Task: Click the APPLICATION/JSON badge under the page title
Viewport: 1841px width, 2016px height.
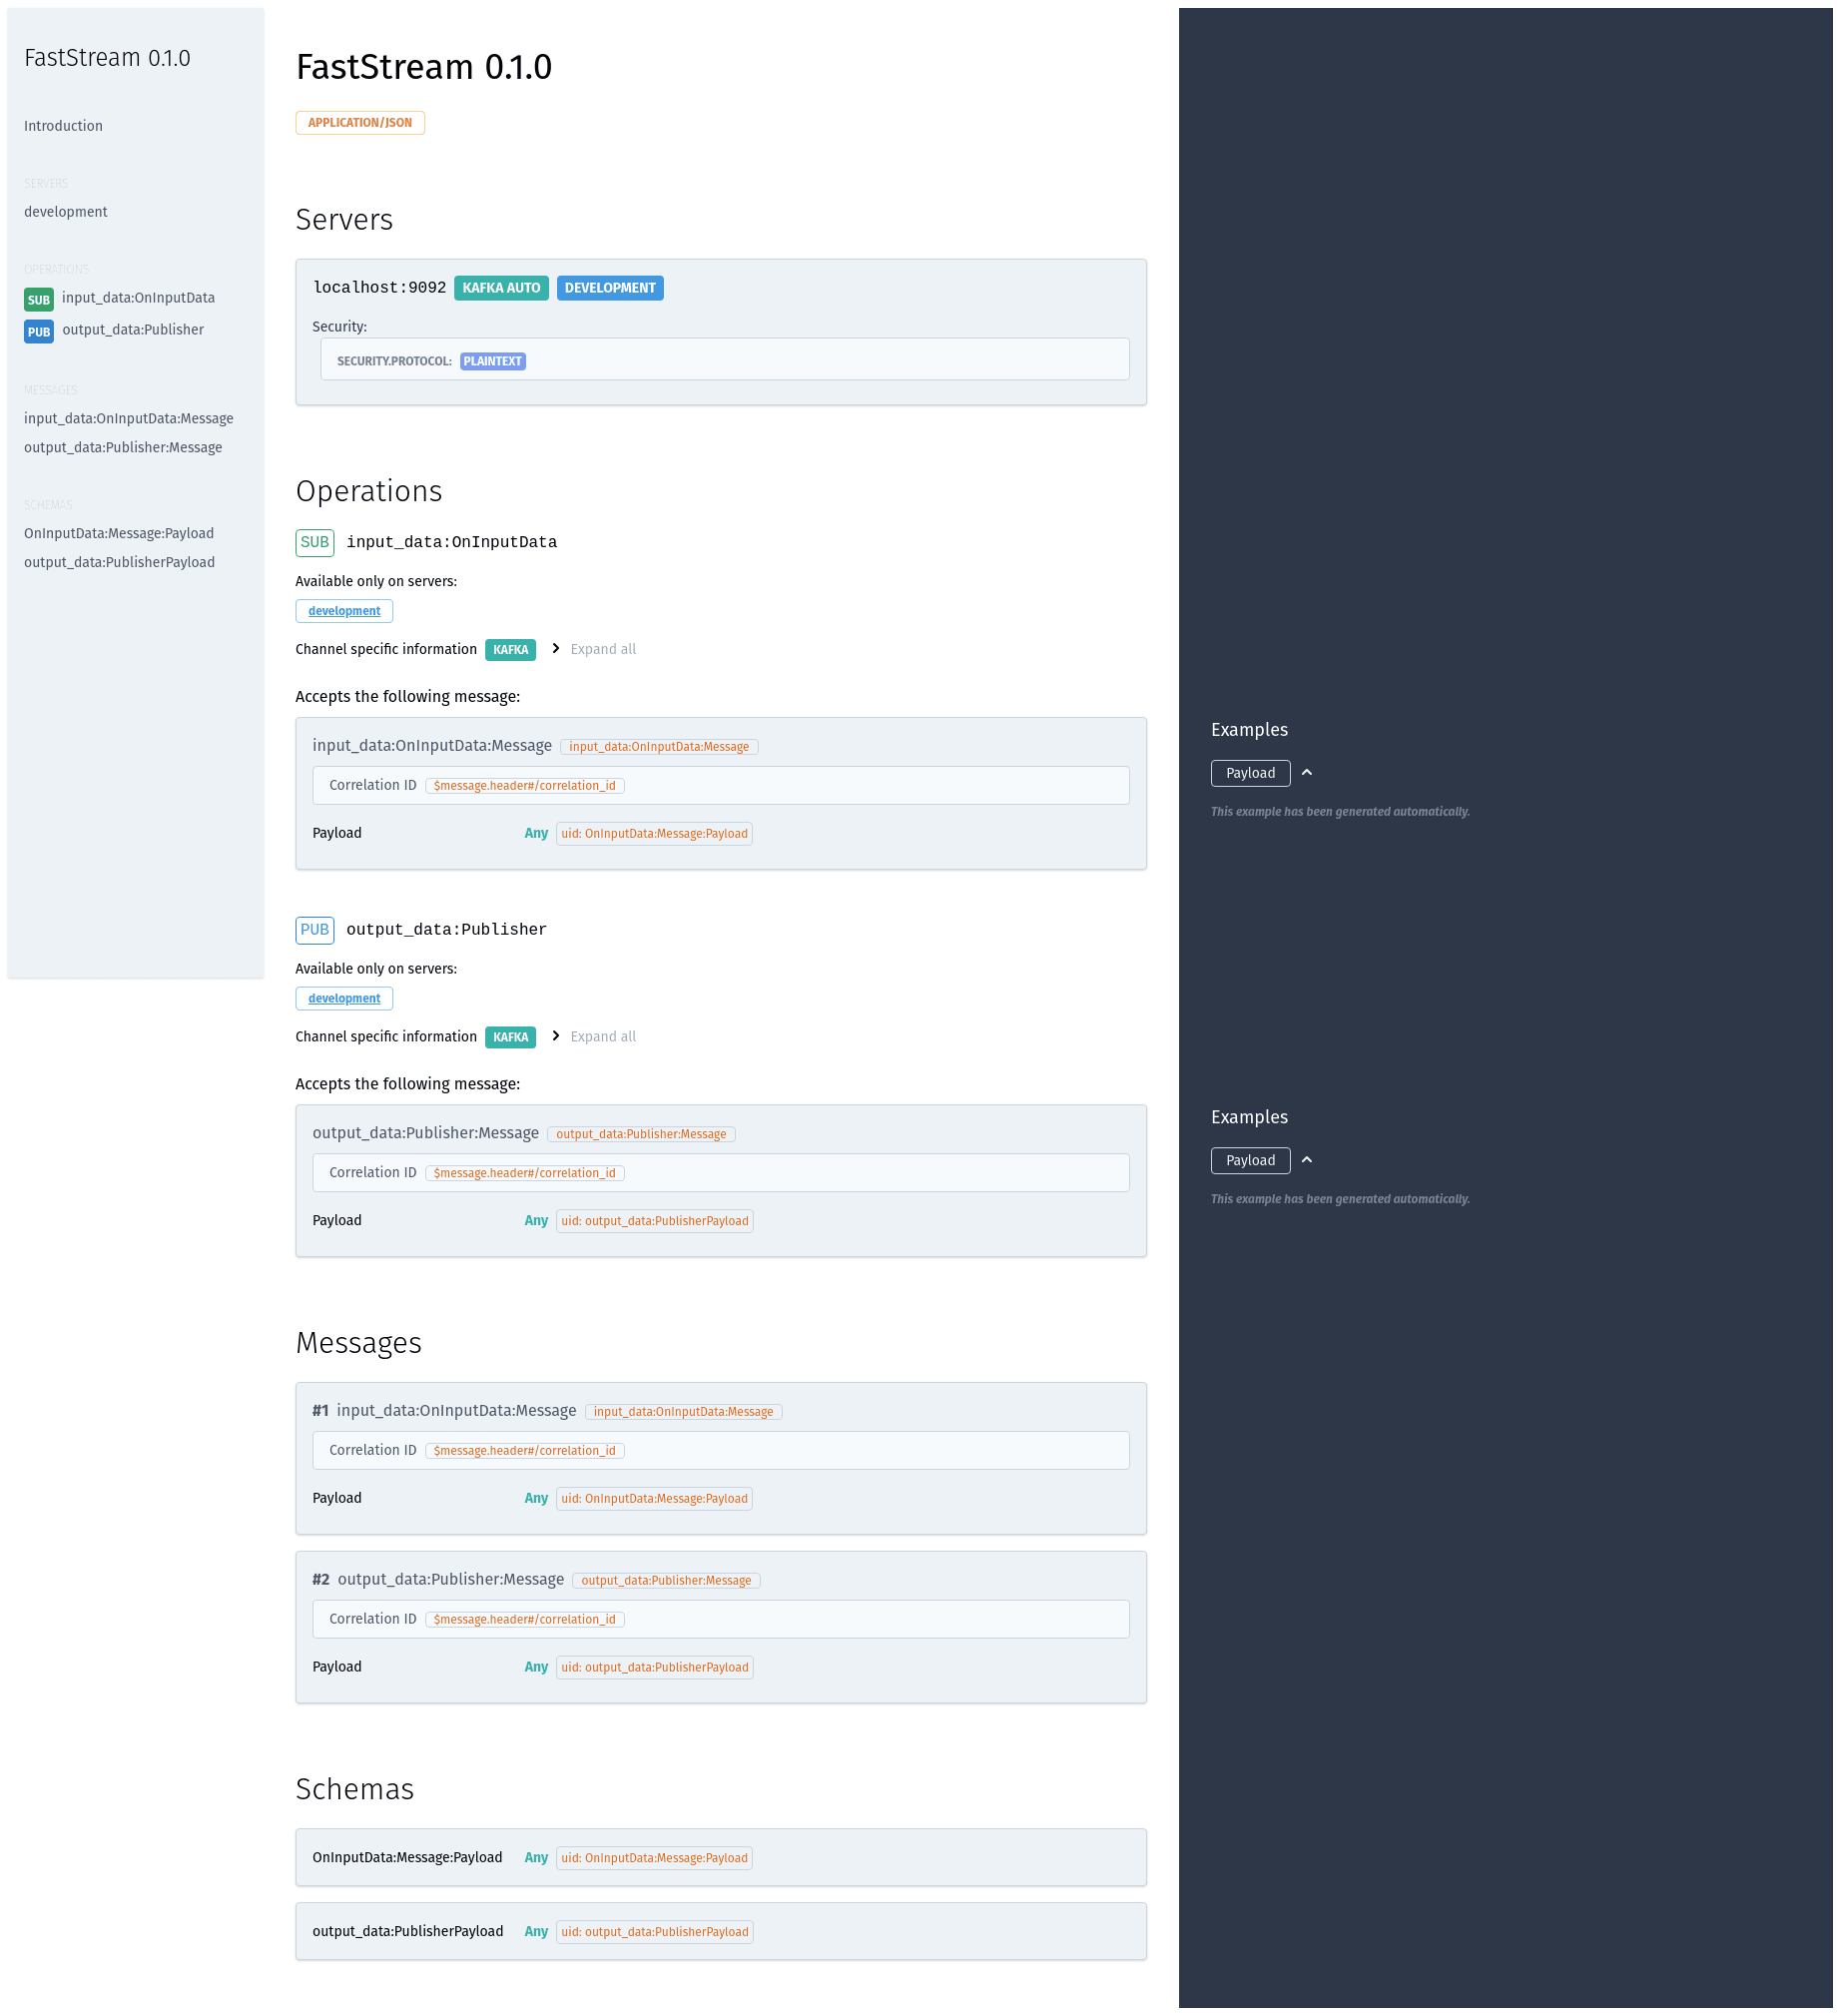Action: (360, 122)
